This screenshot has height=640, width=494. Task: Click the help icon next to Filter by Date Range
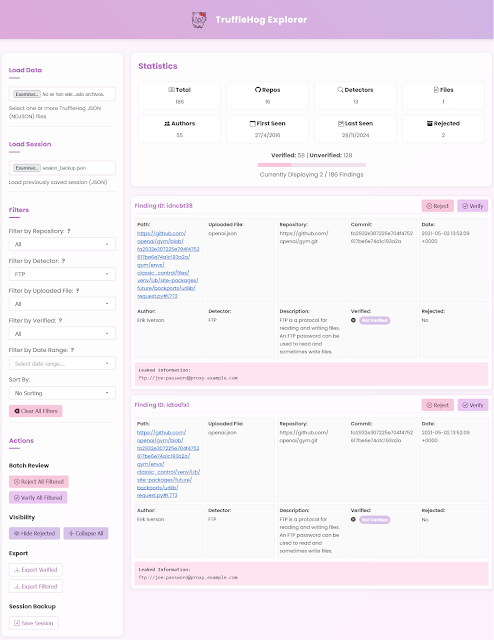coord(72,350)
